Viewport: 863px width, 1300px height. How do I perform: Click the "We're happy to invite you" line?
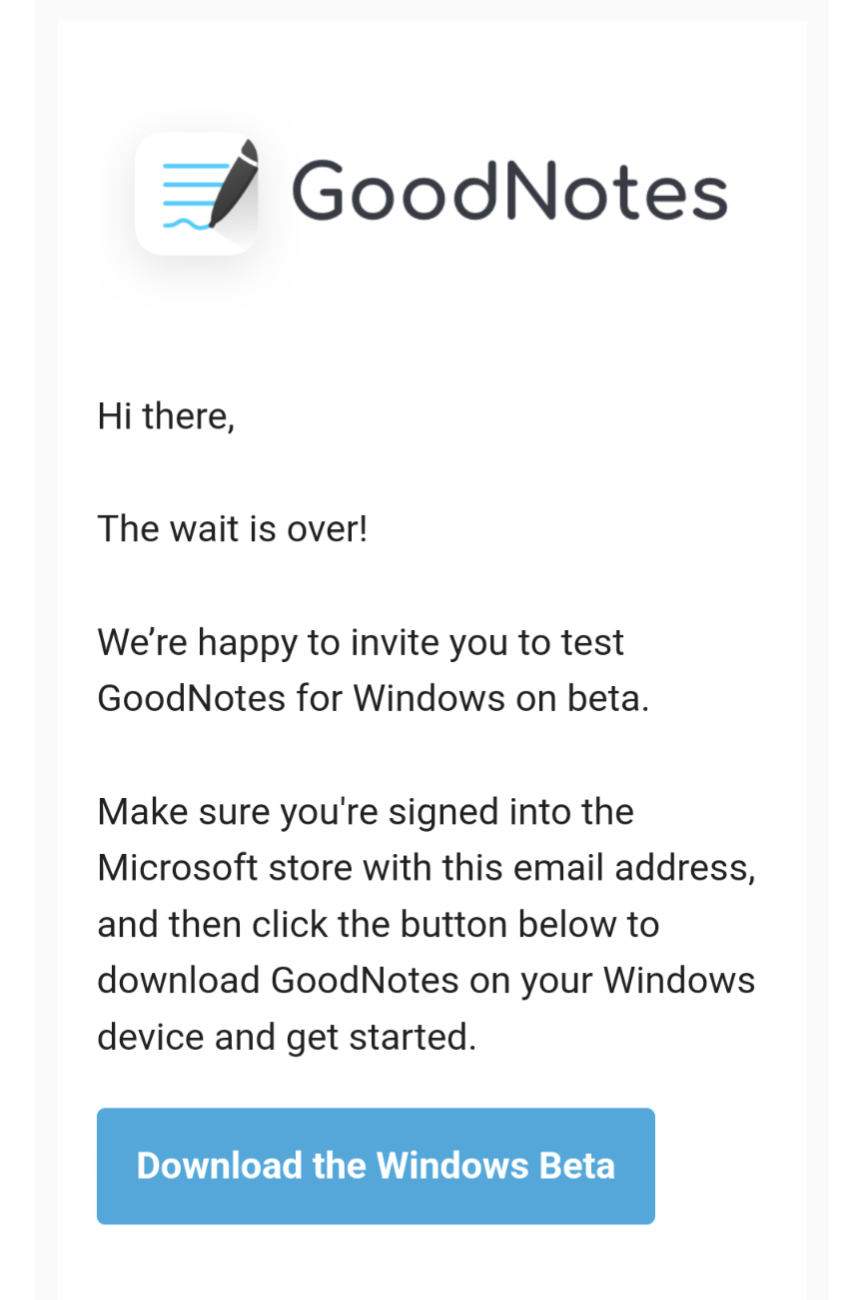click(361, 642)
